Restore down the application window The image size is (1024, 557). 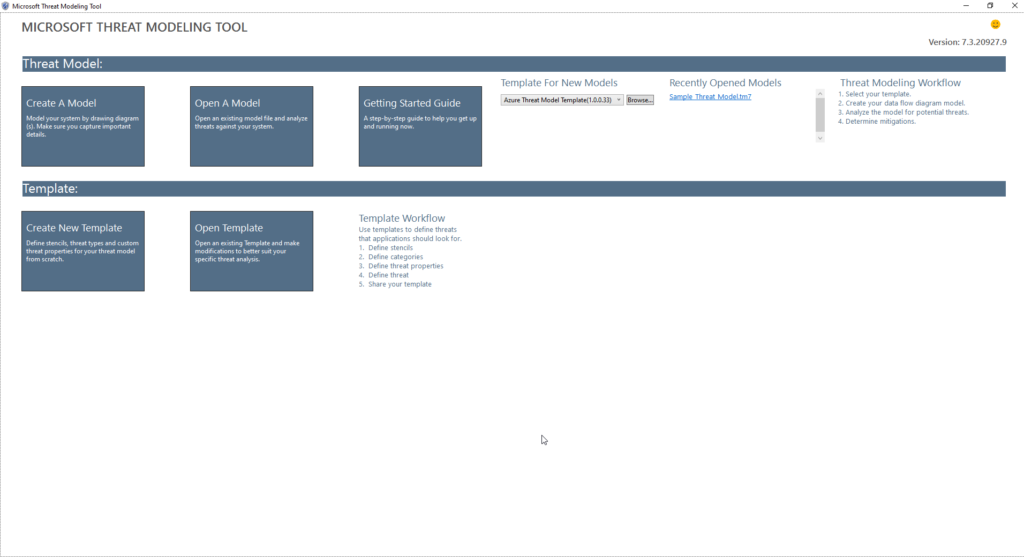click(x=990, y=6)
